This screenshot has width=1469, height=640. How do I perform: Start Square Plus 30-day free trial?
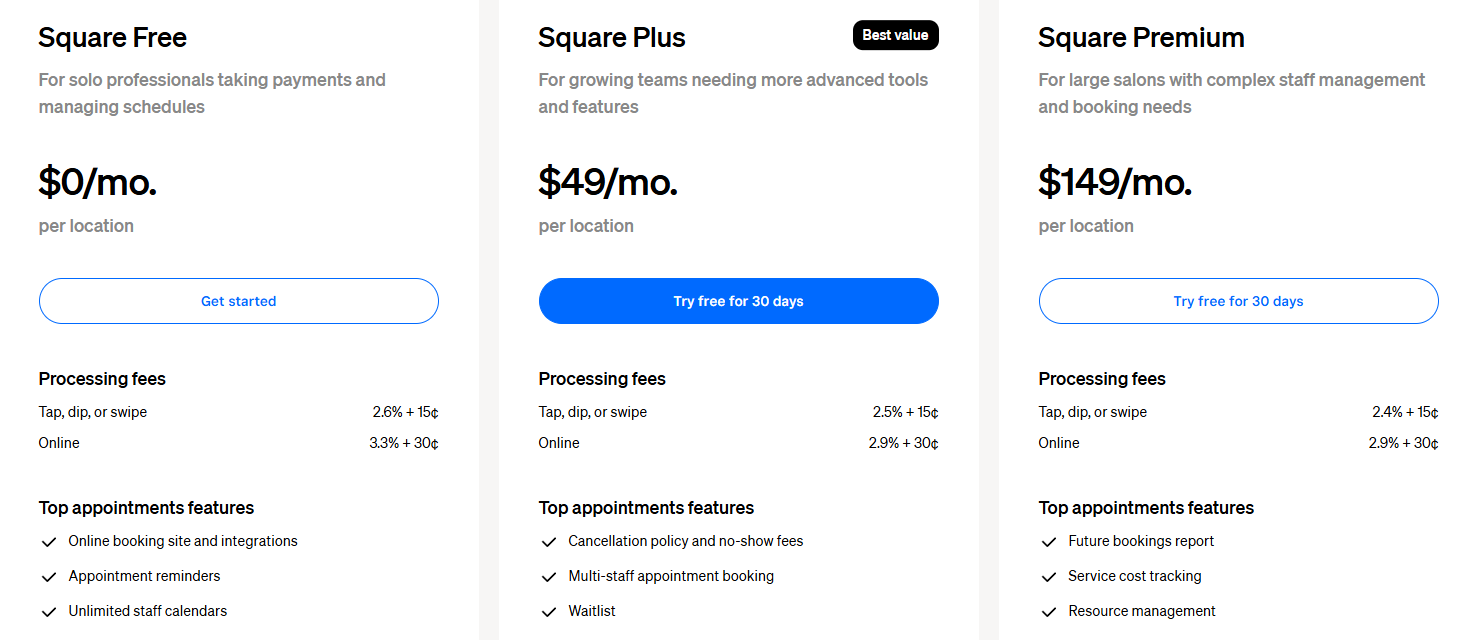pos(738,301)
